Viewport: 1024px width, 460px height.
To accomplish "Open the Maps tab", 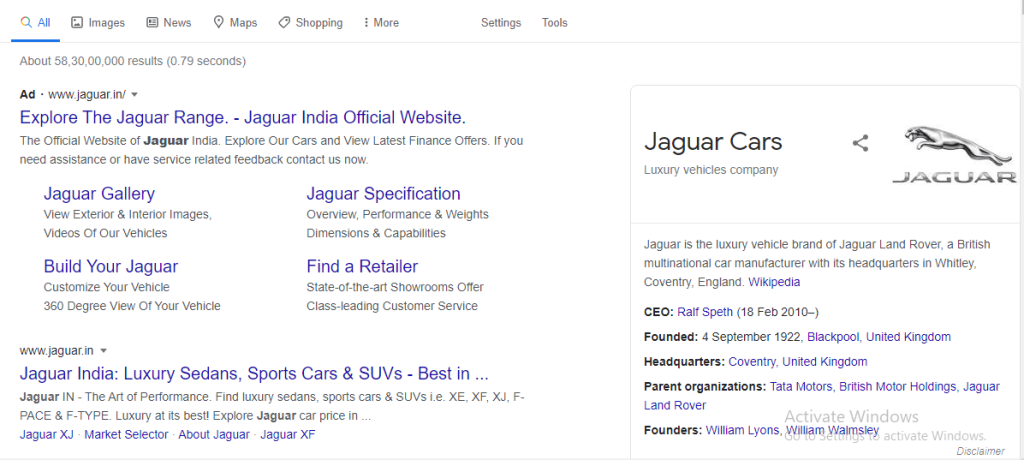I will [x=235, y=23].
